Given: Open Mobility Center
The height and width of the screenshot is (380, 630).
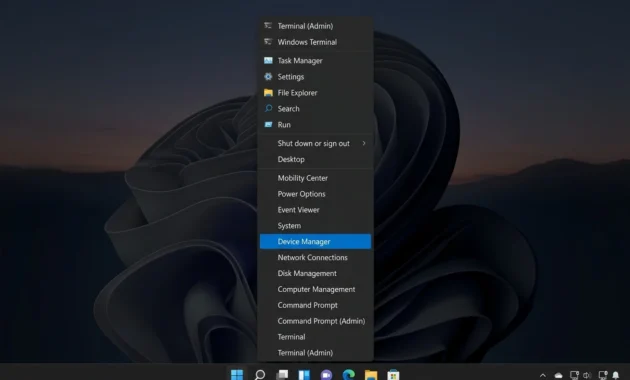Looking at the screenshot, I should click(x=315, y=178).
